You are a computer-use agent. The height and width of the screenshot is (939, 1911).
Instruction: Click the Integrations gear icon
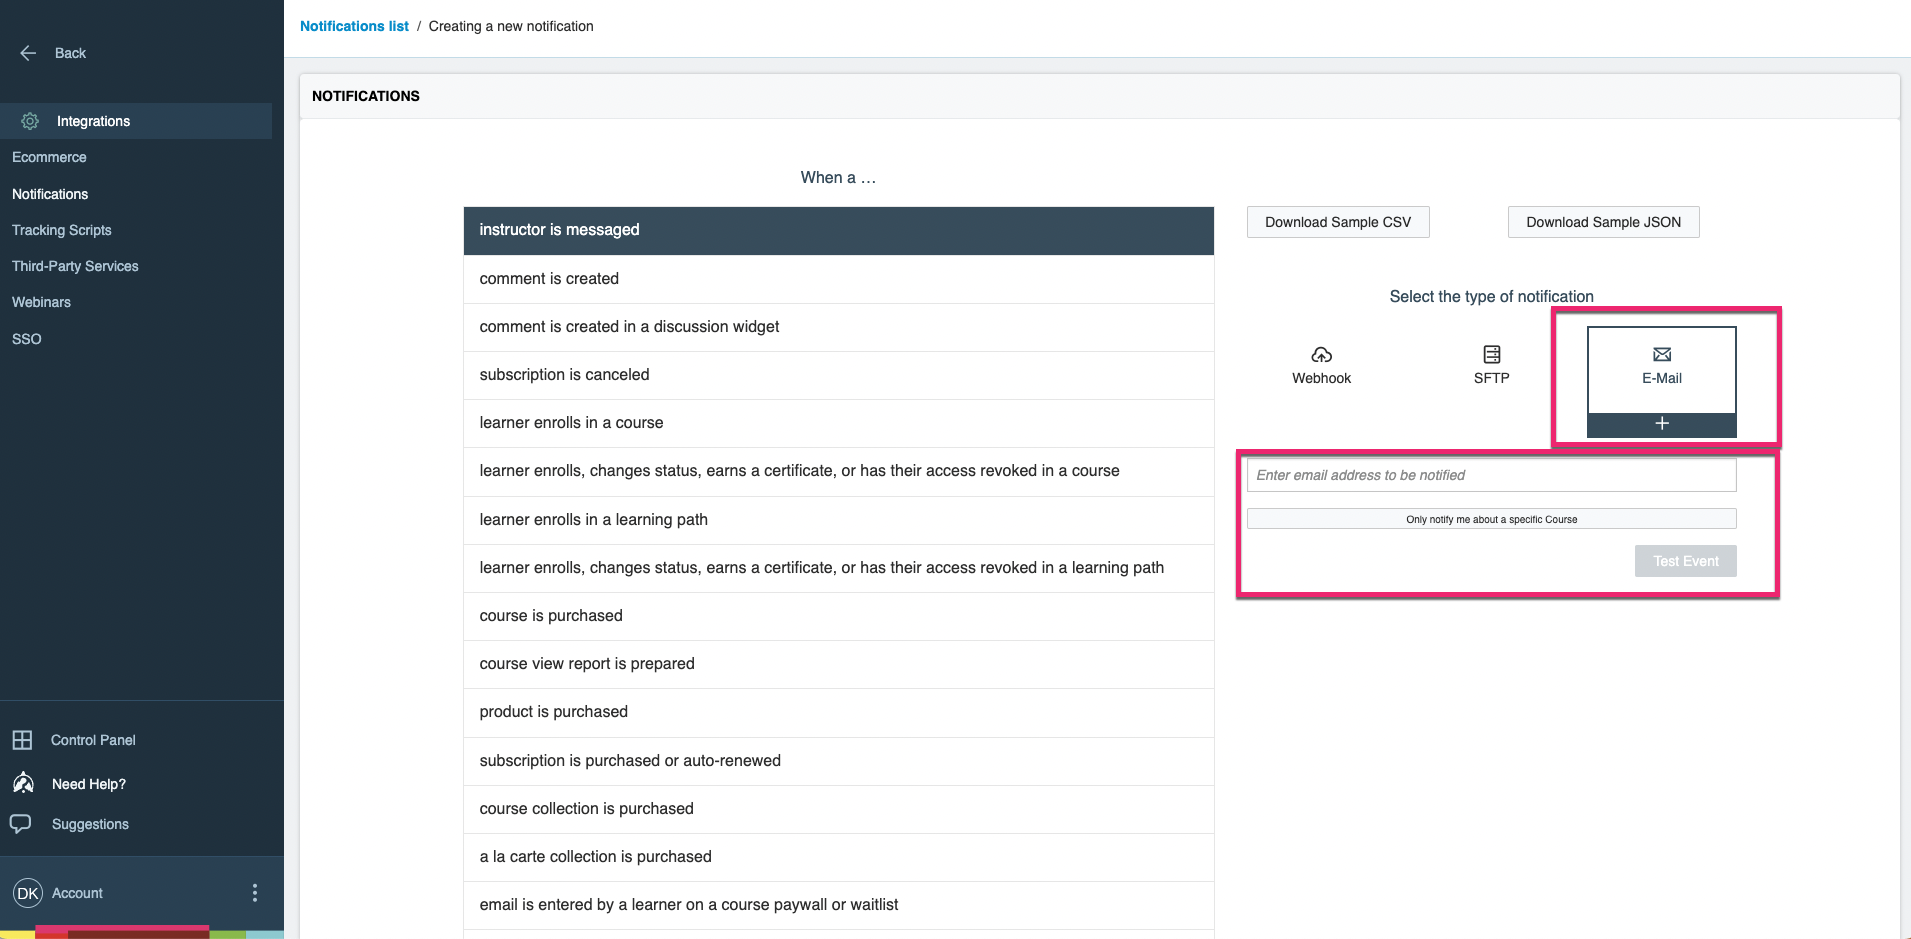29,121
